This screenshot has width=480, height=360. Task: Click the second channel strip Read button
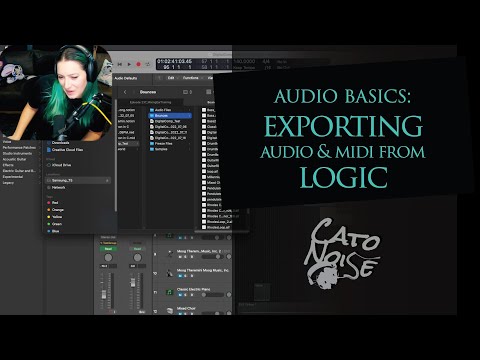(137, 249)
